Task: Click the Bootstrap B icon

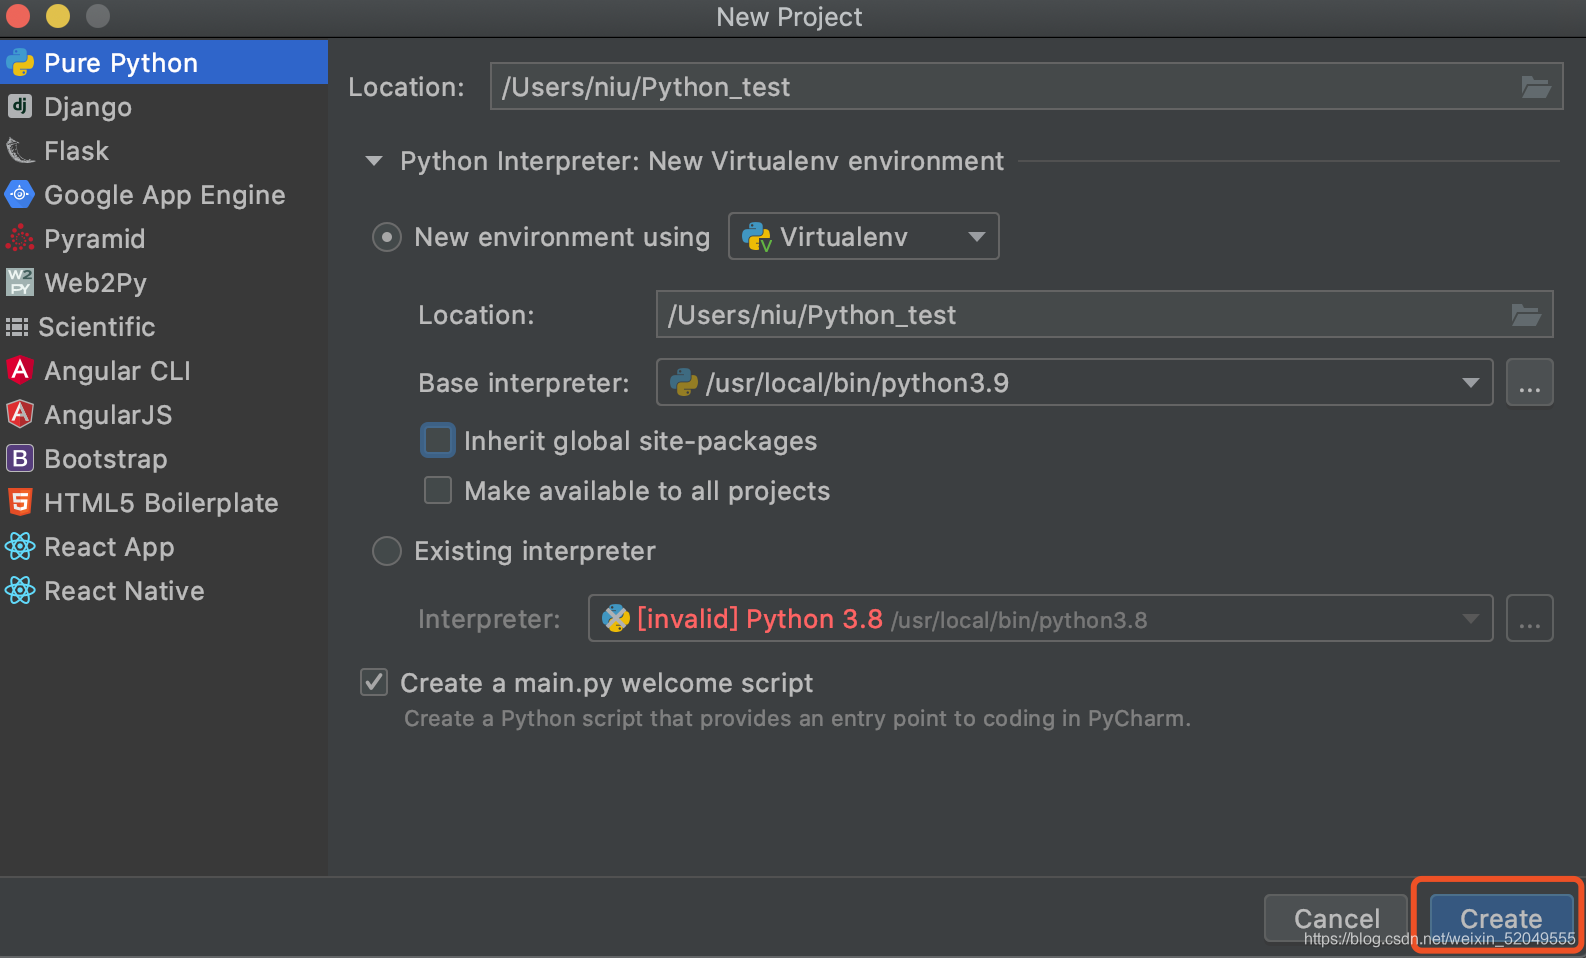Action: click(20, 458)
